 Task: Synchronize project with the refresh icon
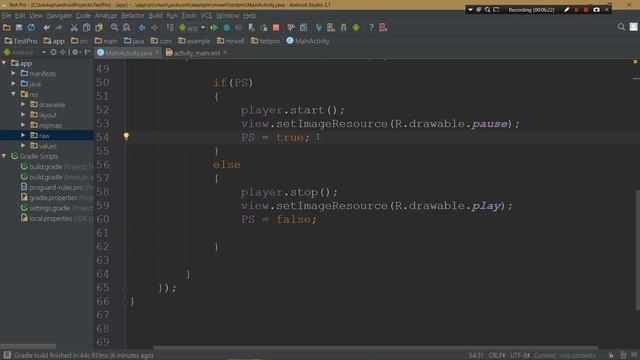point(31,27)
